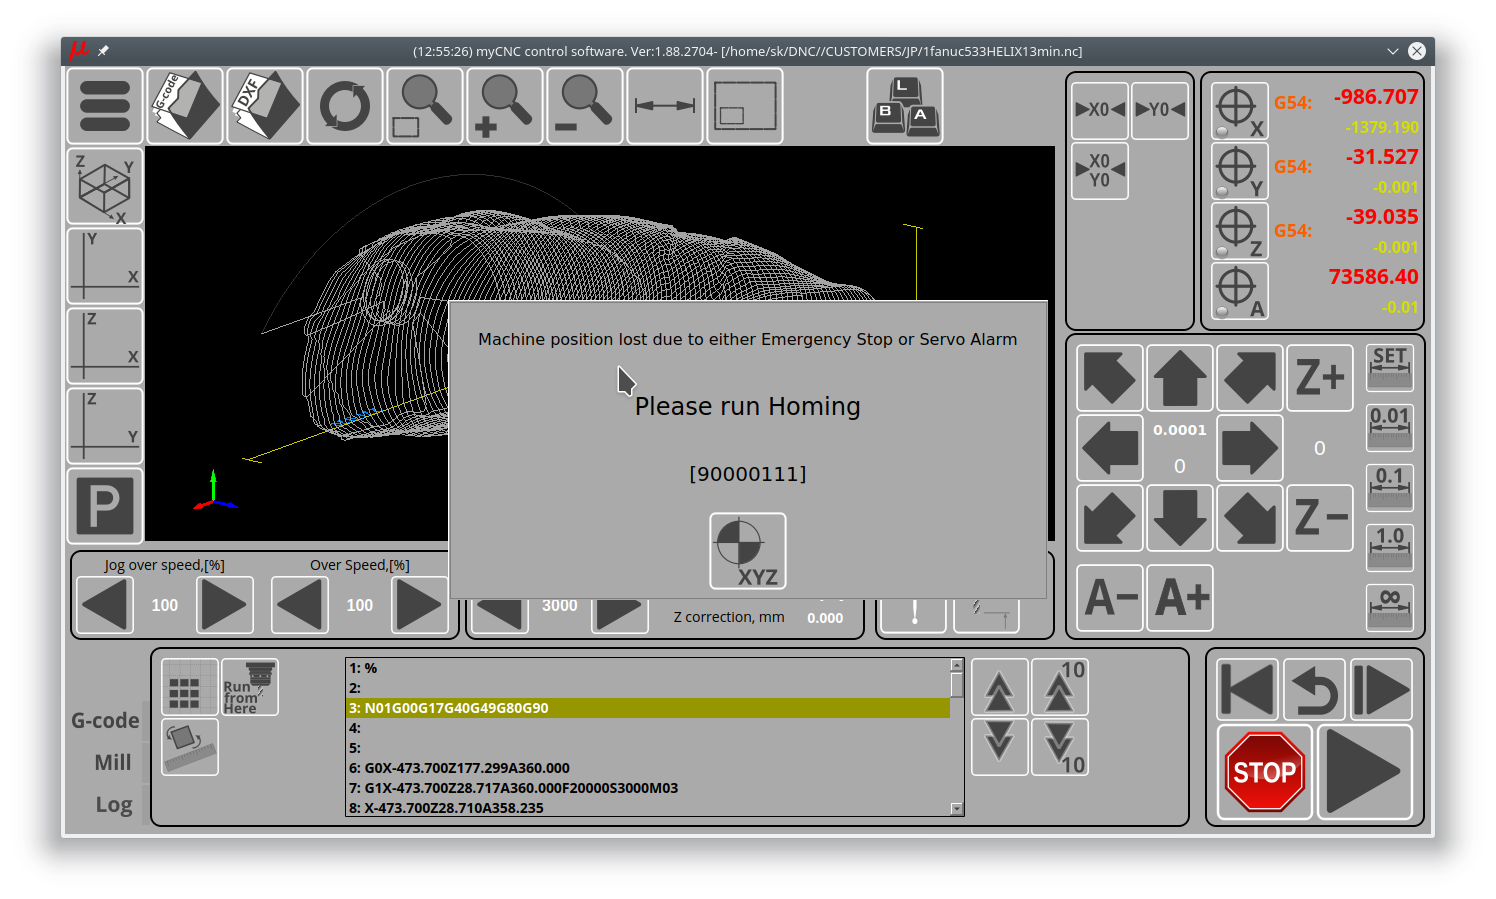The height and width of the screenshot is (899, 1496).
Task: Click XYZ homing button in dialog
Action: click(x=748, y=551)
